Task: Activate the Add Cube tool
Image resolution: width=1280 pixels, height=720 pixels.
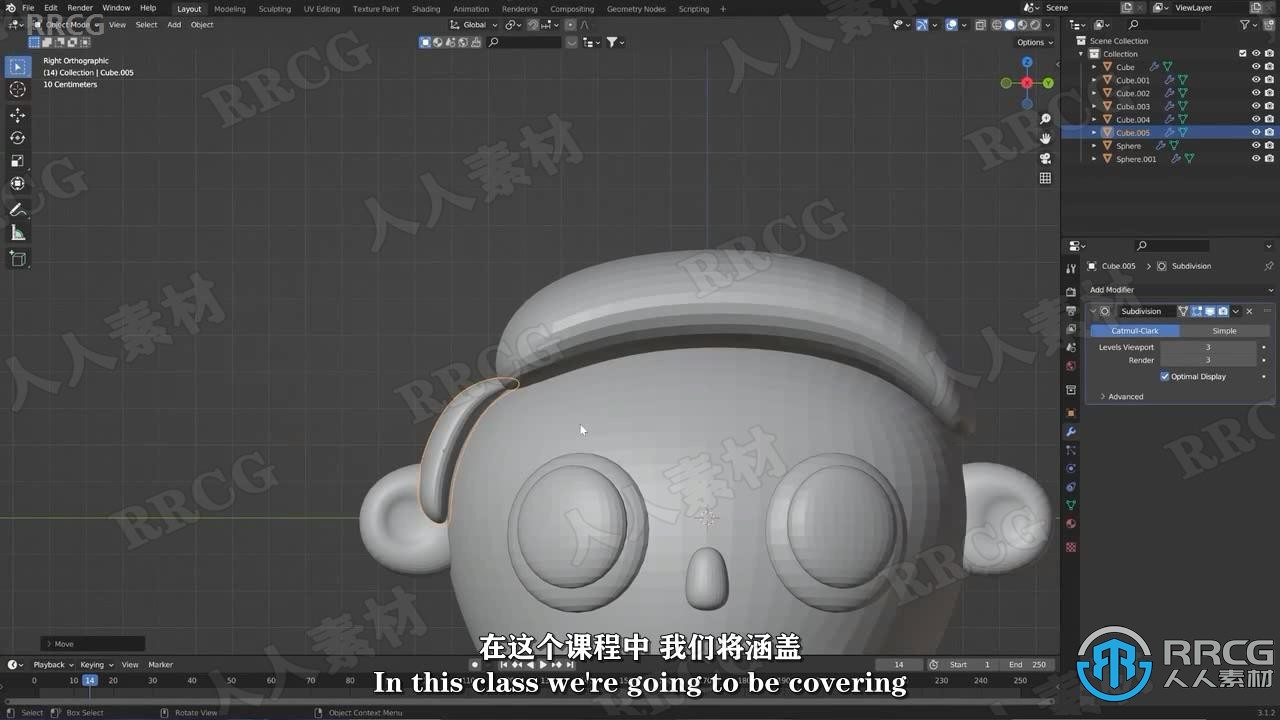Action: tap(18, 258)
